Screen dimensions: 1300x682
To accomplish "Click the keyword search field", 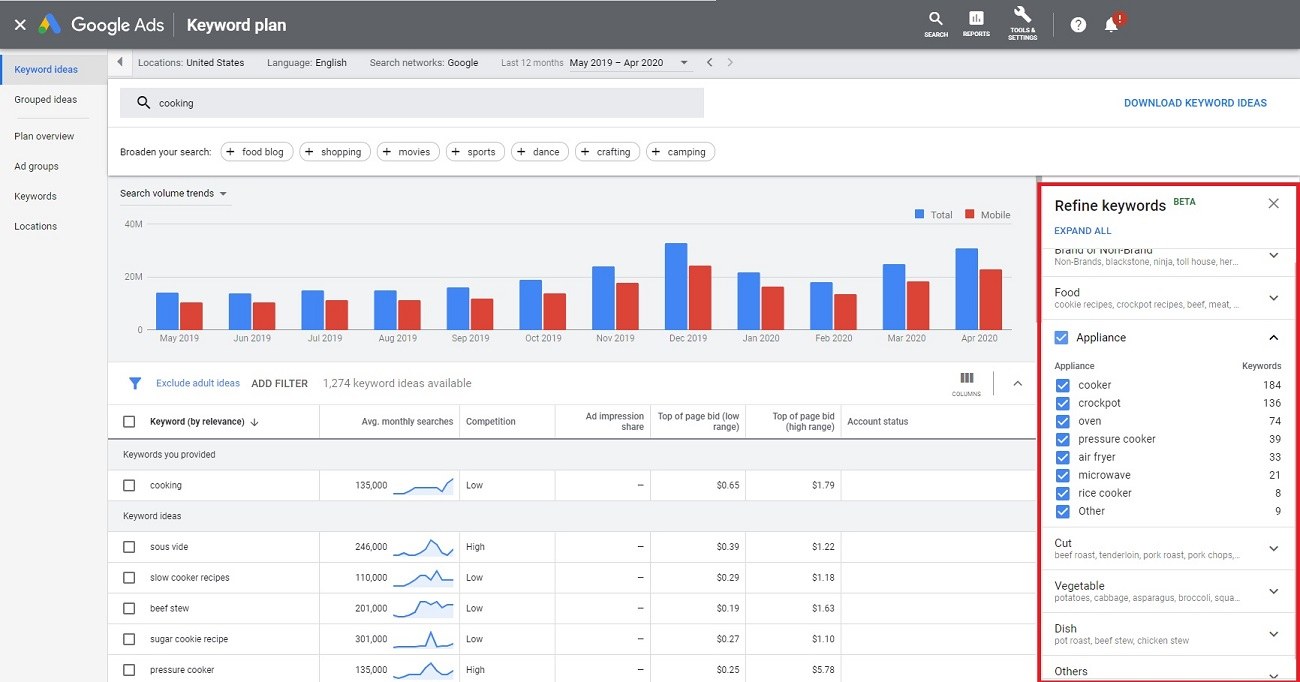I will tap(412, 103).
